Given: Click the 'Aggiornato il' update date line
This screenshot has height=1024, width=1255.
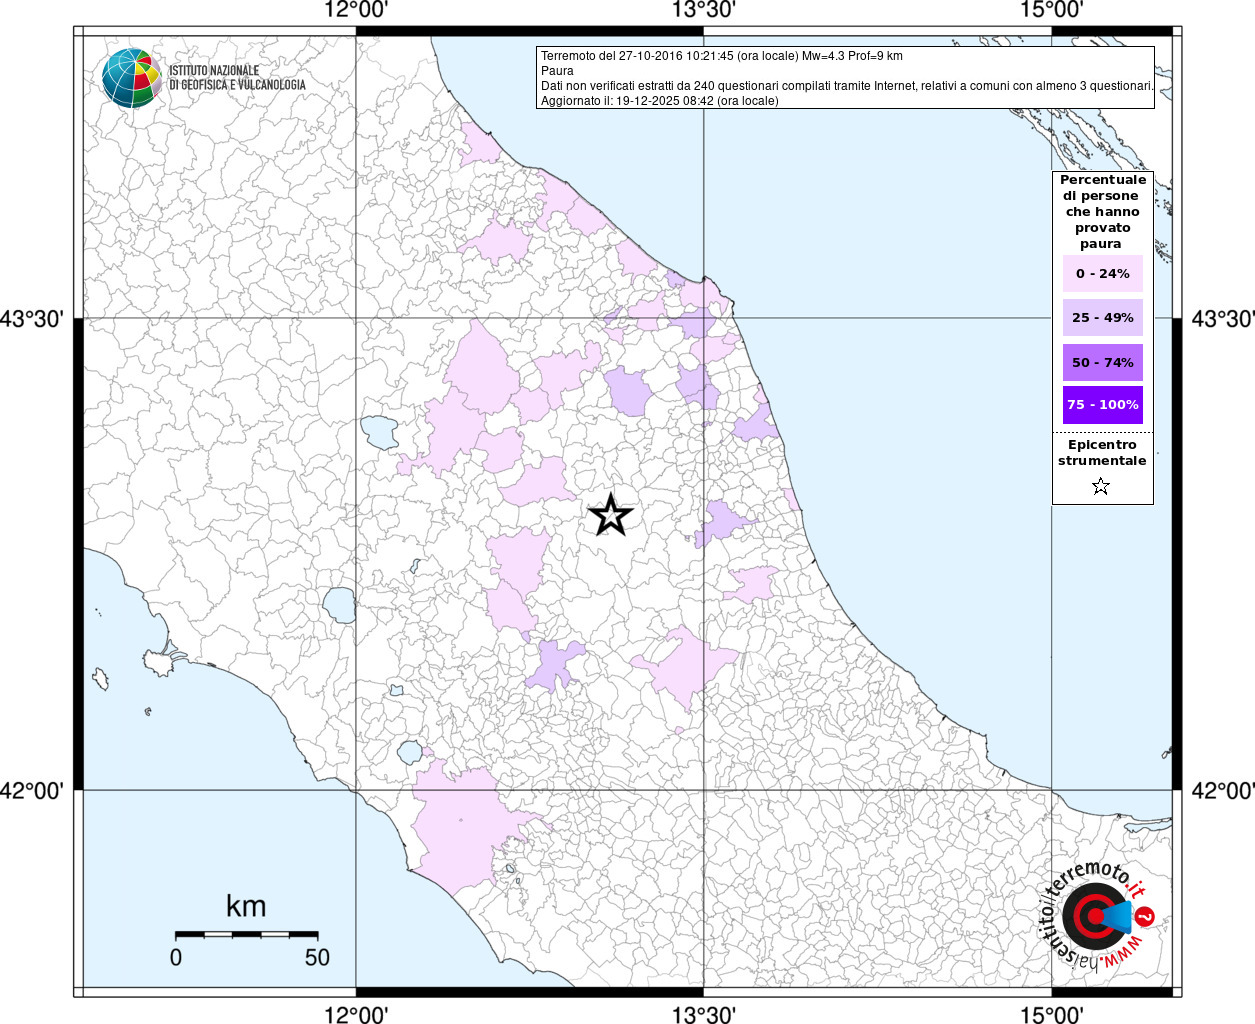Looking at the screenshot, I should click(x=659, y=101).
